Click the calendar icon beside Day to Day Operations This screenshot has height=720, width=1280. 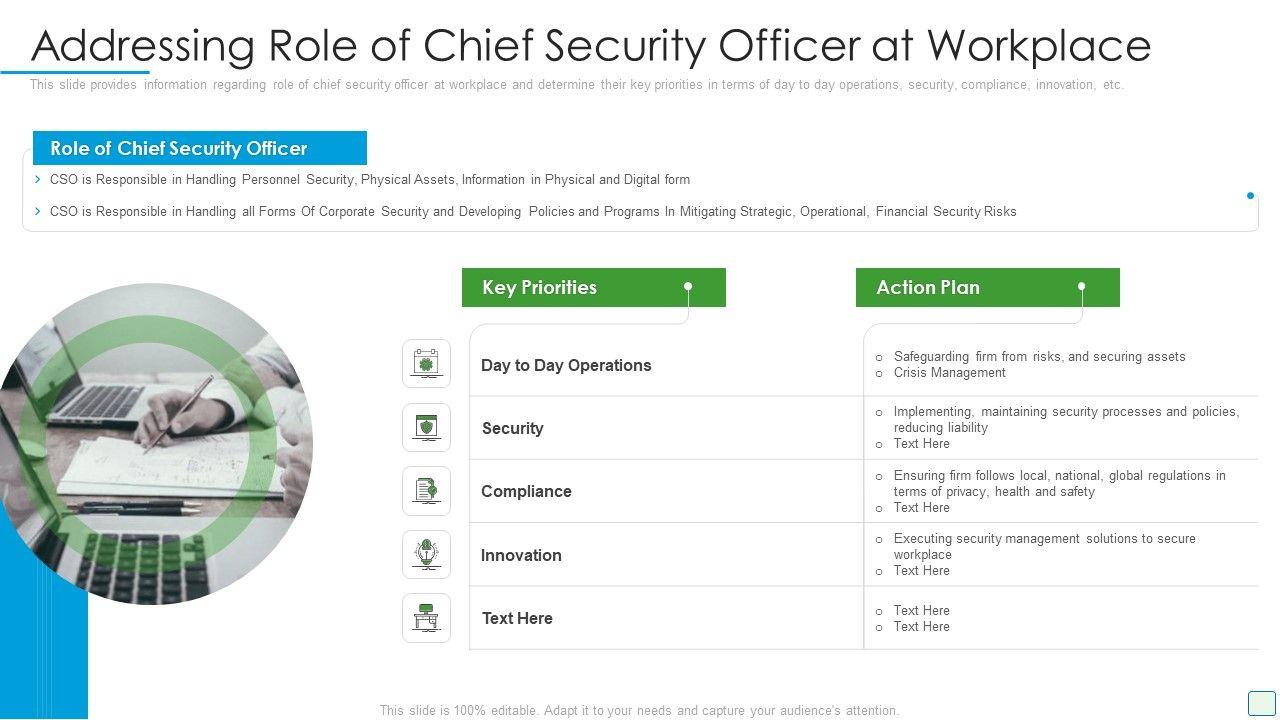427,364
